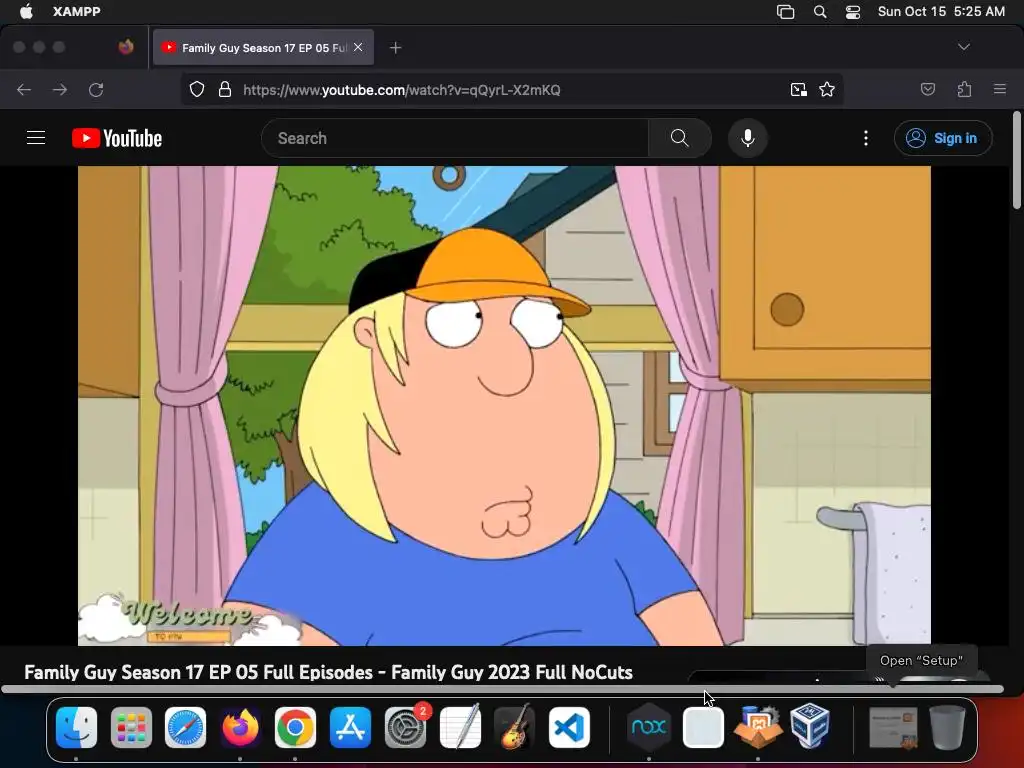Launch GarageBand from the dock
Screen dimensions: 1024x768
pos(515,727)
